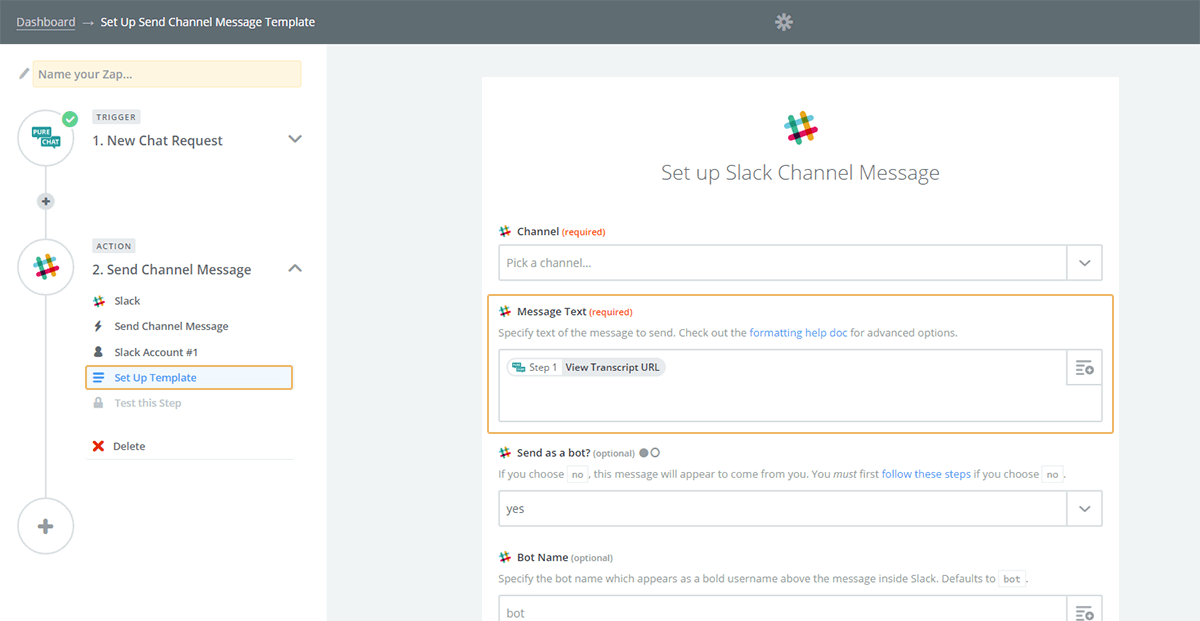
Task: Click the pencil icon beside Zap name
Action: tap(24, 74)
